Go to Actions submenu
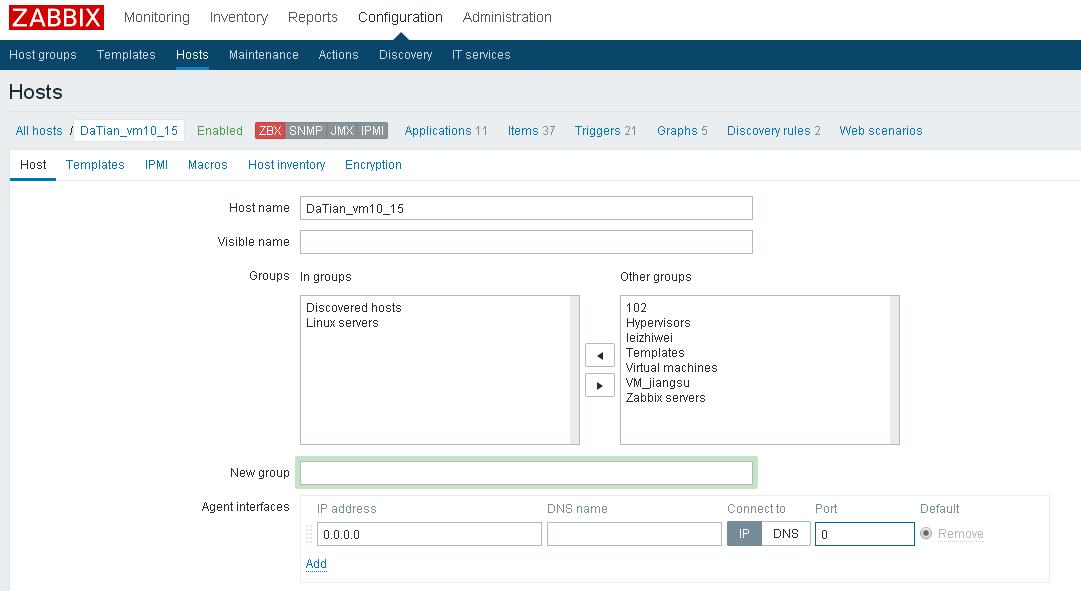 pyautogui.click(x=339, y=54)
